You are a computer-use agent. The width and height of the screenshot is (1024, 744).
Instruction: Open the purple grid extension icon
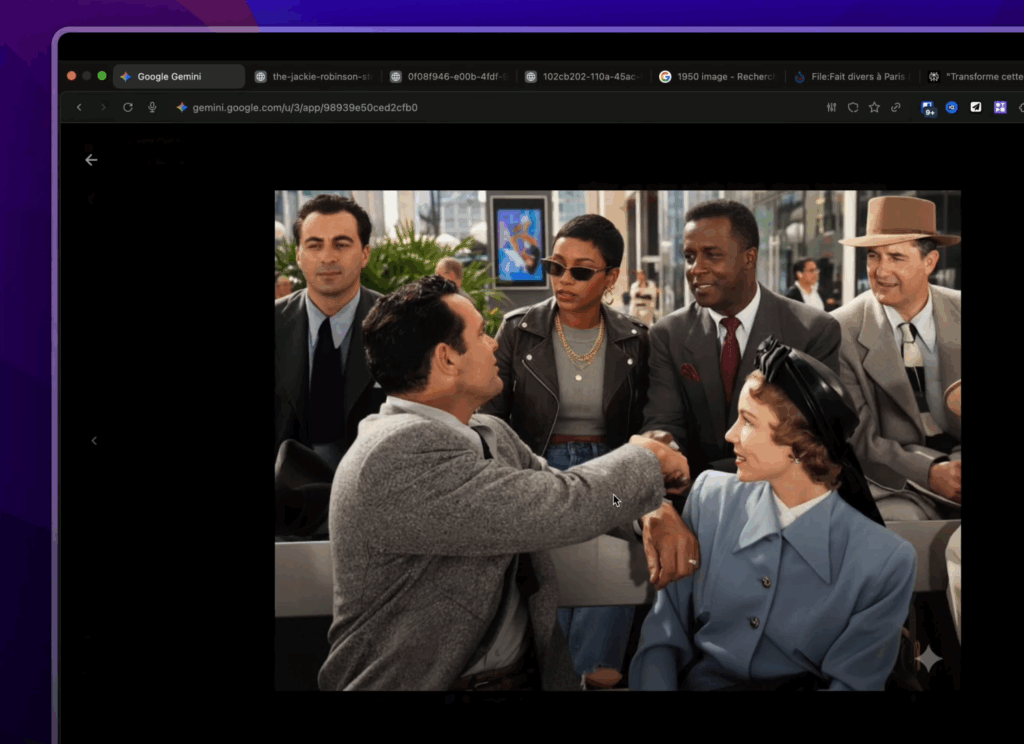point(1000,107)
